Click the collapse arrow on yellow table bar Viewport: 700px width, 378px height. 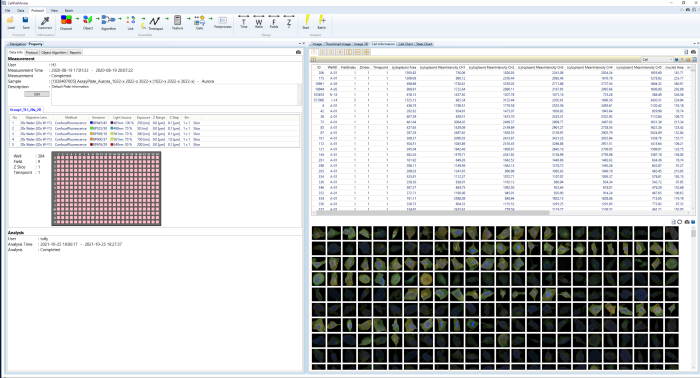[x=314, y=59]
